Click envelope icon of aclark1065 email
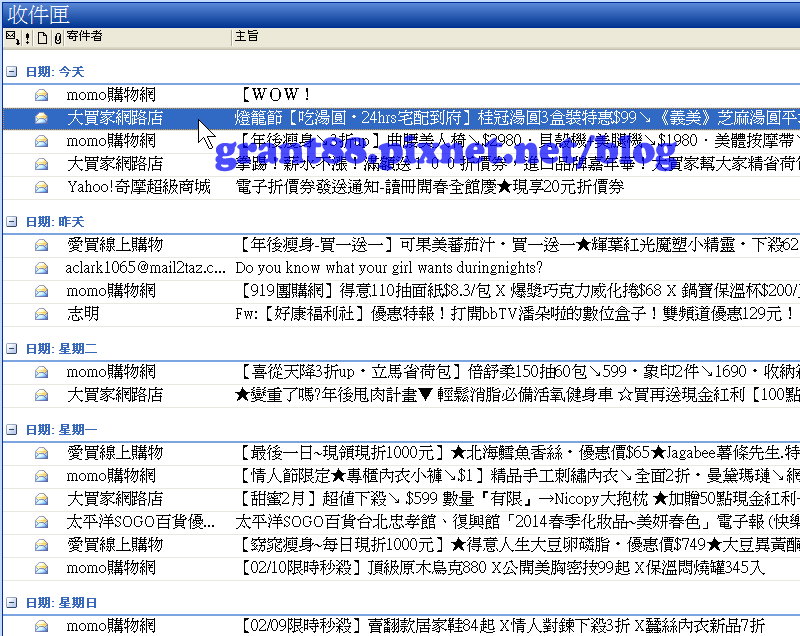 tap(41, 268)
